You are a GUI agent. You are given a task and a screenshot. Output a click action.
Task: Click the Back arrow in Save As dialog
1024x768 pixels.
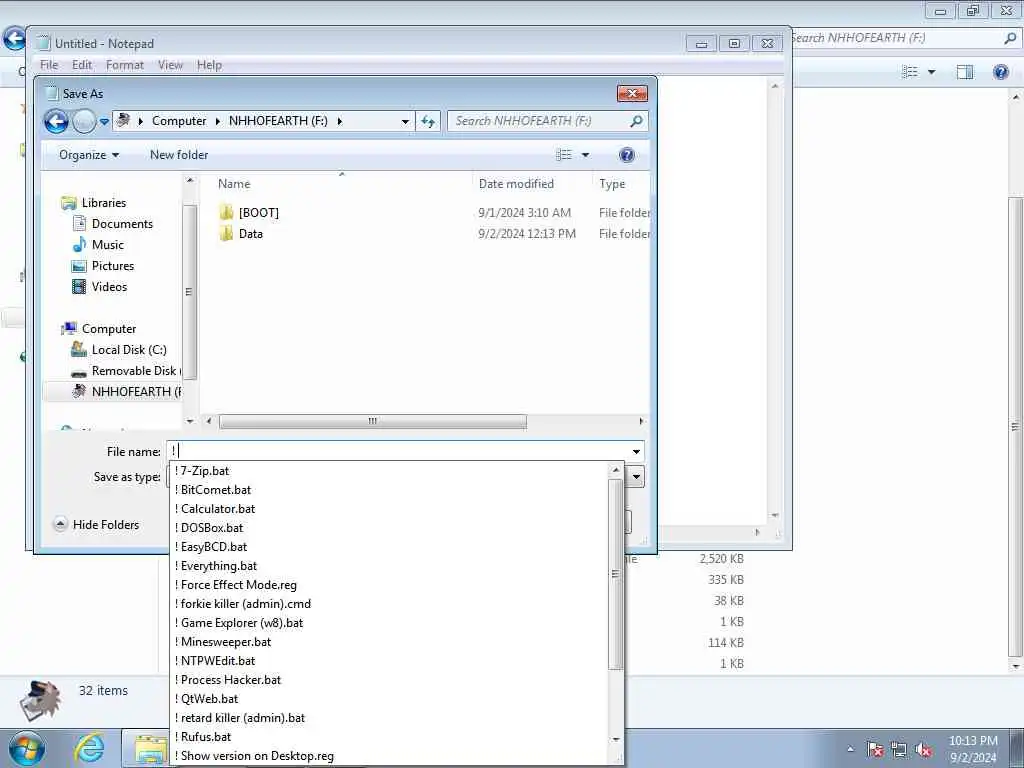pyautogui.click(x=56, y=121)
